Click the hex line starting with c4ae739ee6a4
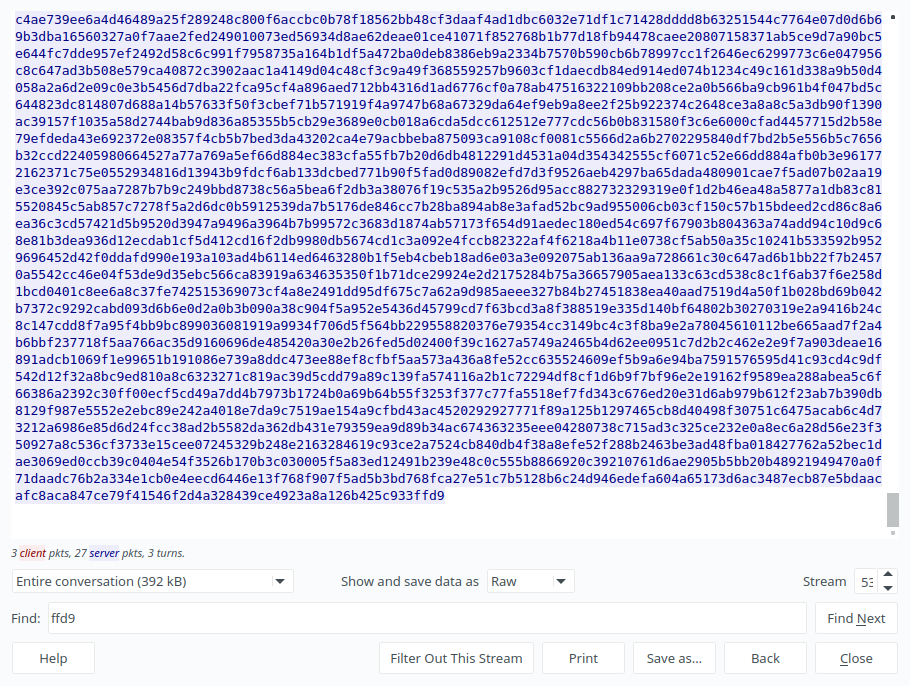 449,20
